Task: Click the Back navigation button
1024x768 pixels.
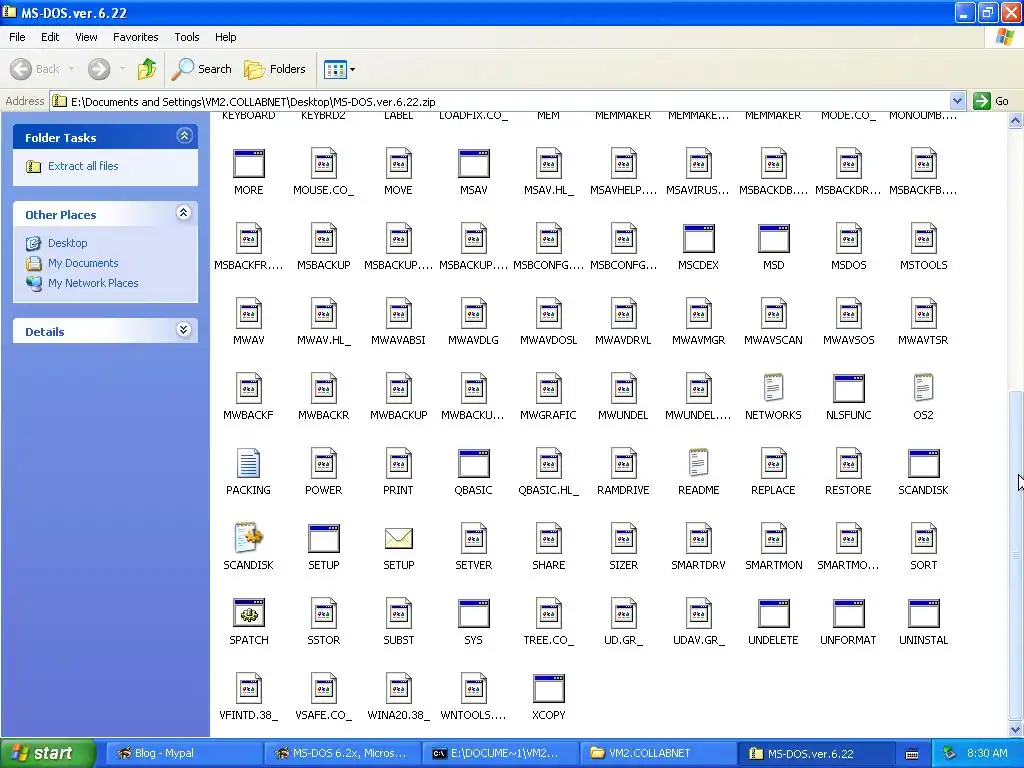Action: click(x=35, y=69)
